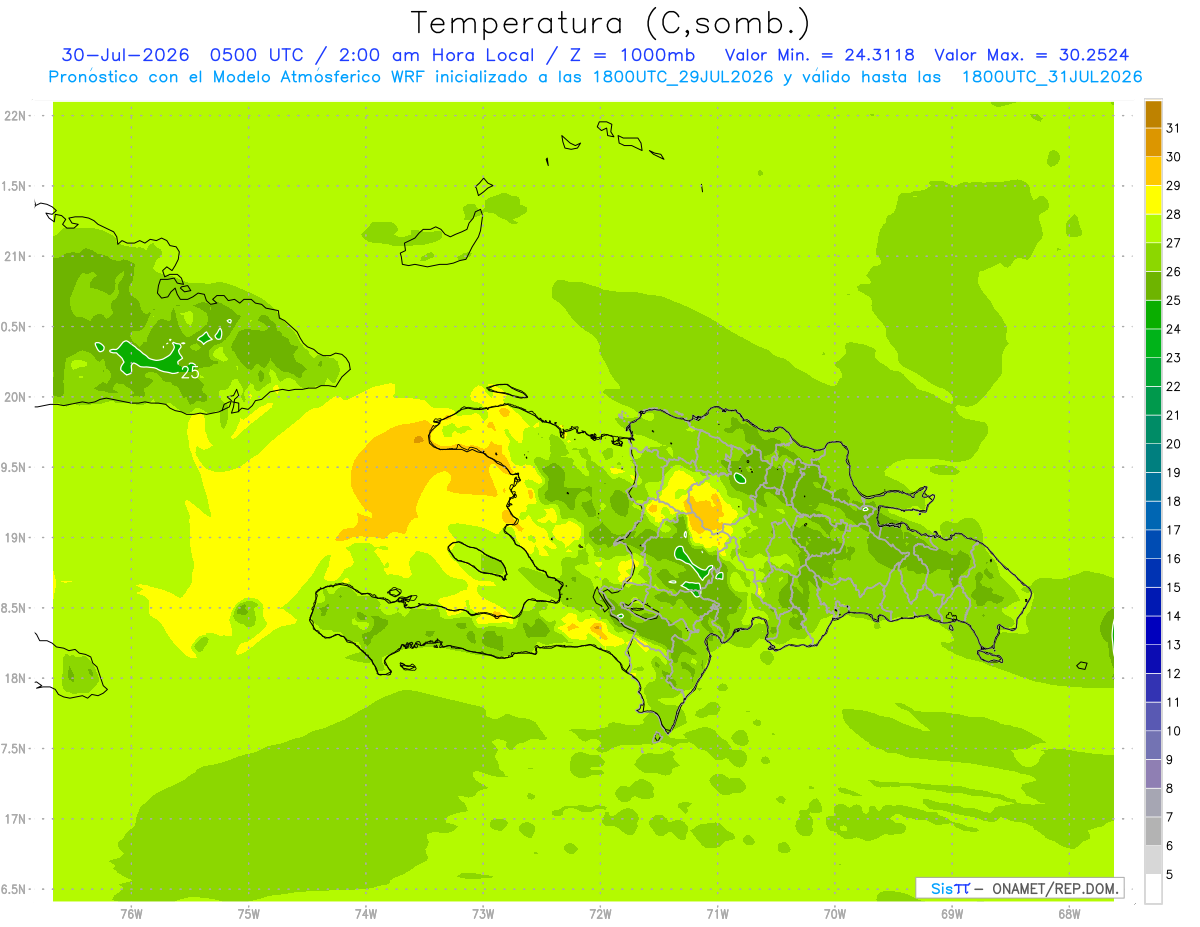The image size is (1200, 927).
Task: Click the "70W" longitude label
Action: point(835,913)
